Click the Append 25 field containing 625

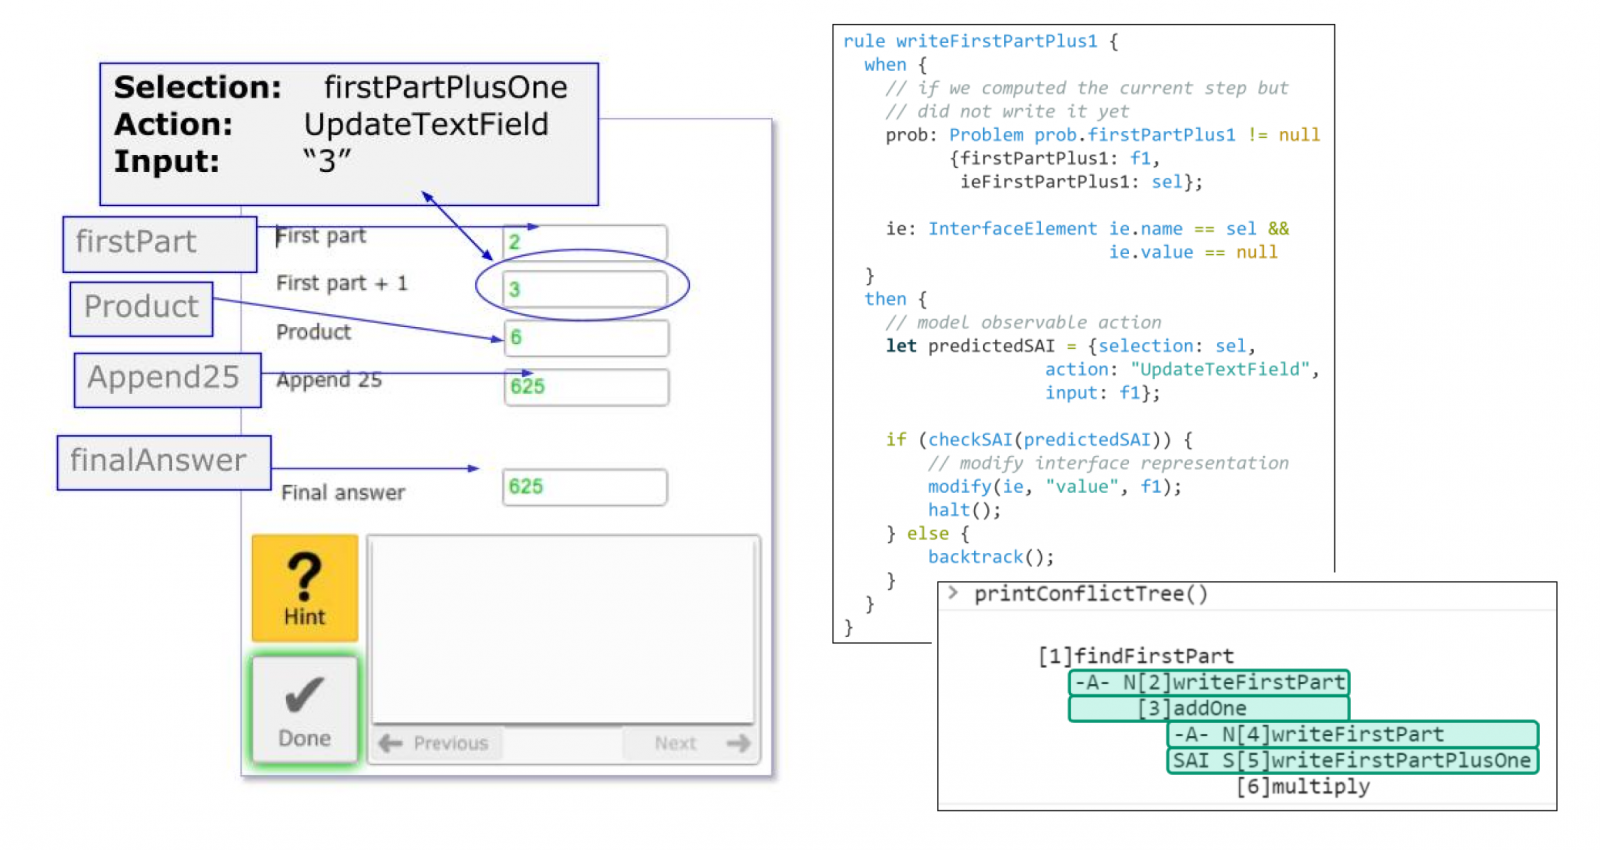tap(586, 387)
